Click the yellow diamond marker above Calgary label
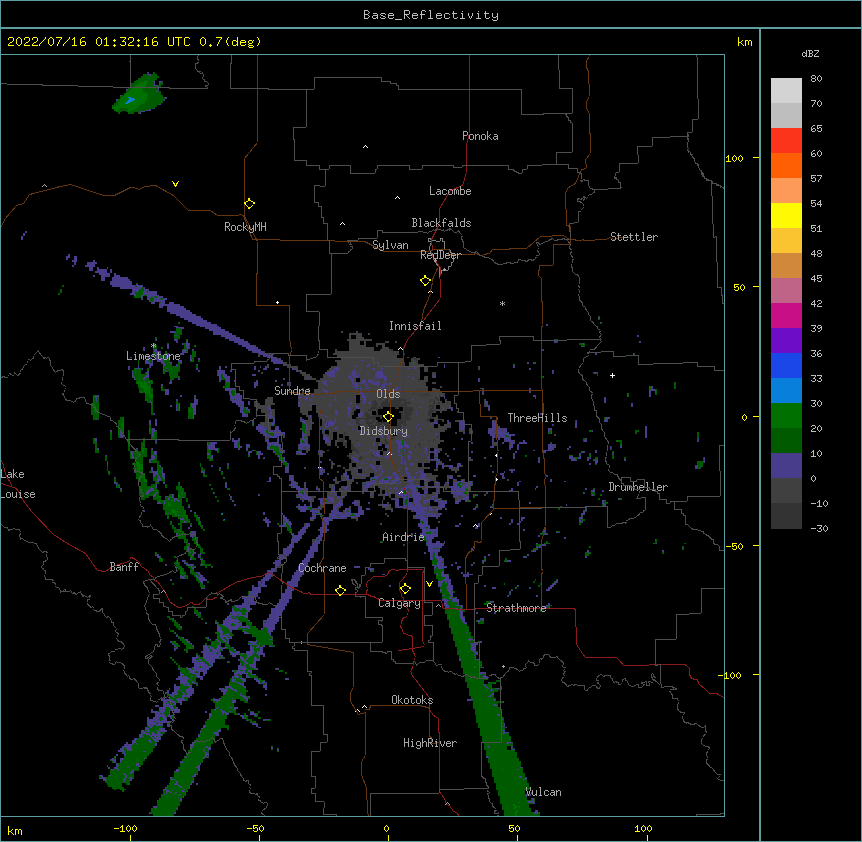Viewport: 862px width, 842px height. point(405,589)
